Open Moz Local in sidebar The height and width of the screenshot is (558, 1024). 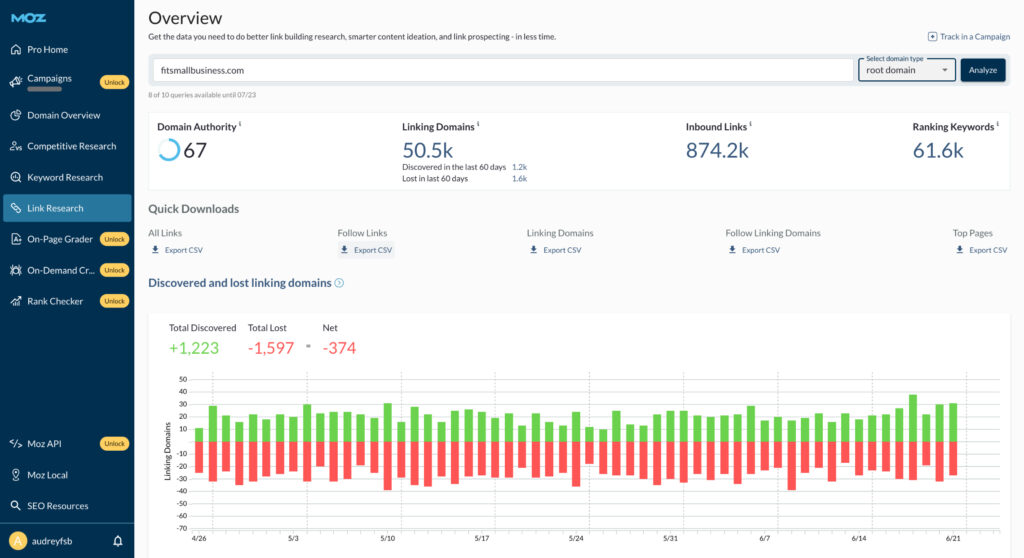pos(47,475)
